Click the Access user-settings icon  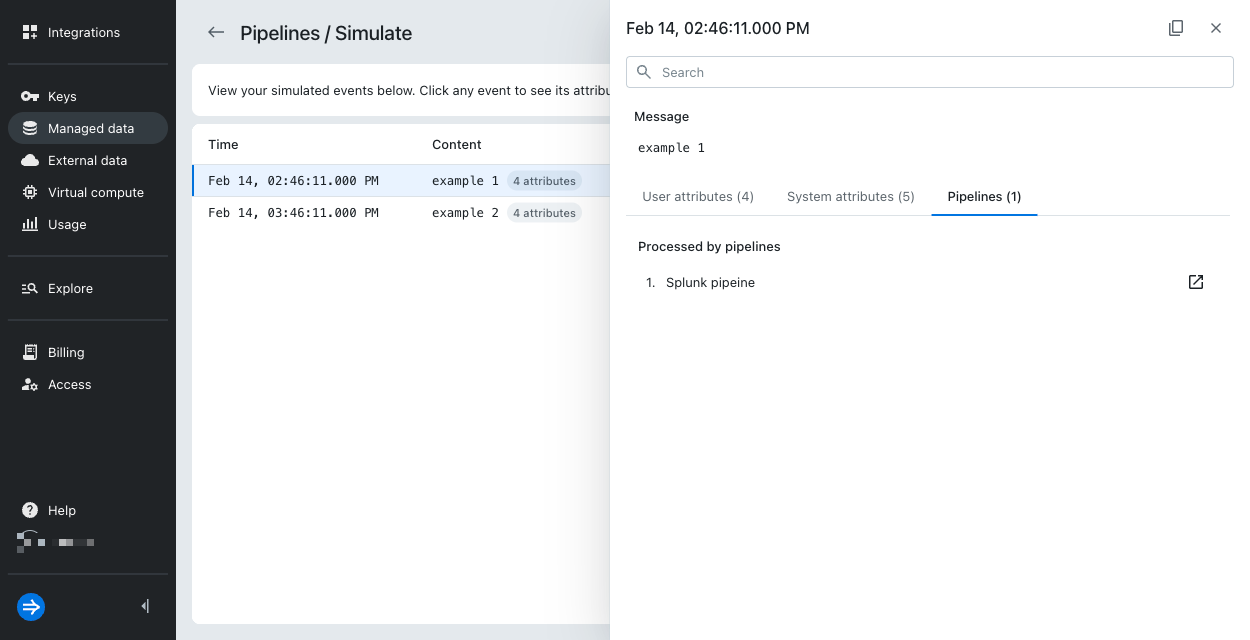click(x=30, y=384)
